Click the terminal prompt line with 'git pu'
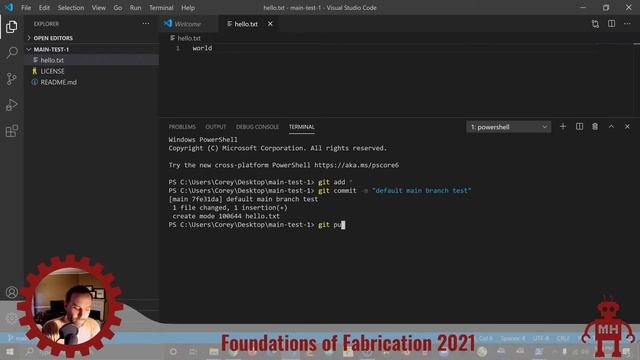 tap(257, 225)
